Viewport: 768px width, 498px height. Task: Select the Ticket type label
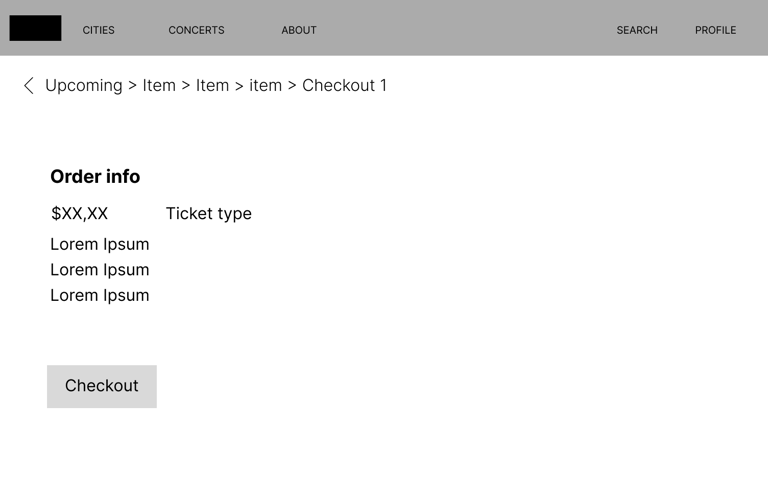click(209, 214)
